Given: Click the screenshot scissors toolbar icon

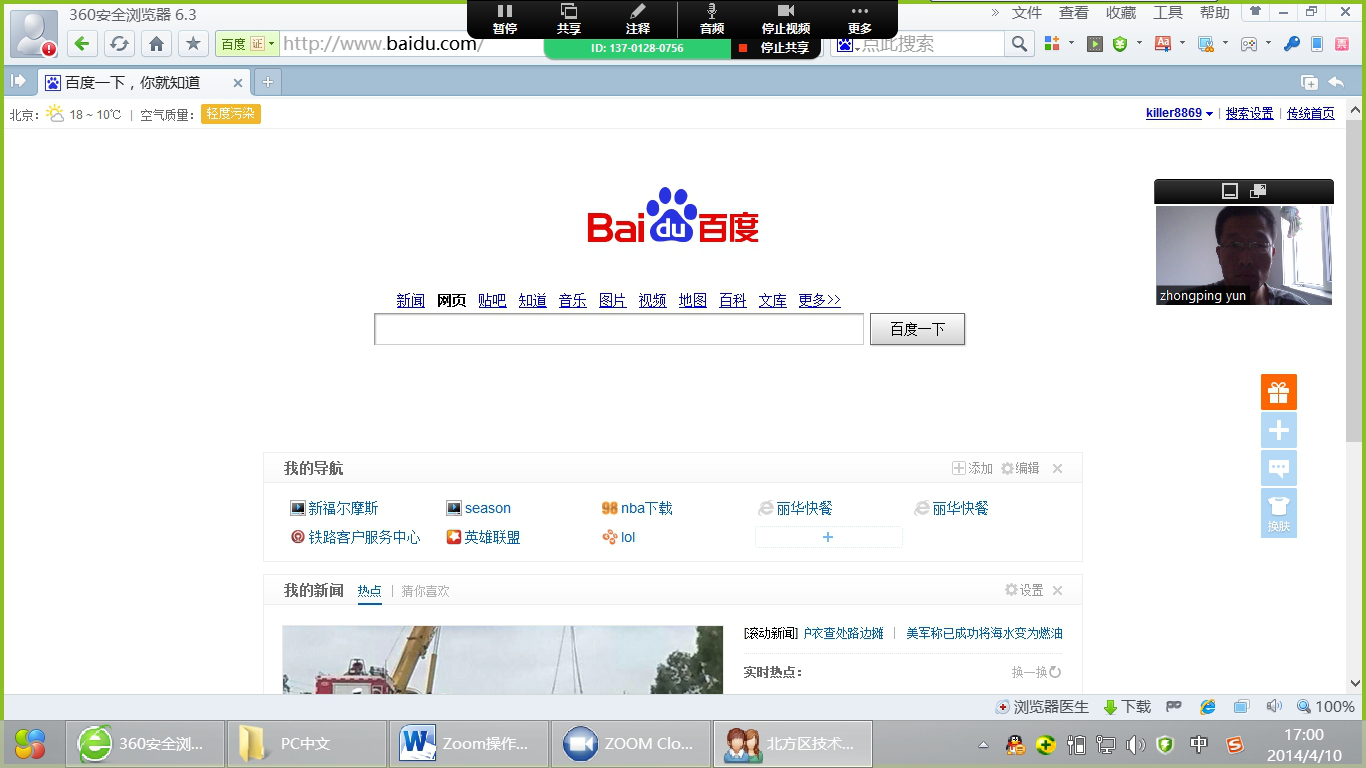Looking at the screenshot, I should click(x=1205, y=43).
